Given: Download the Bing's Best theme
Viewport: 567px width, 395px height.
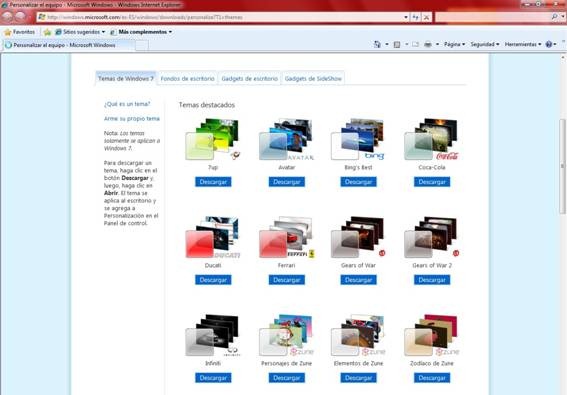Looking at the screenshot, I should tap(358, 182).
